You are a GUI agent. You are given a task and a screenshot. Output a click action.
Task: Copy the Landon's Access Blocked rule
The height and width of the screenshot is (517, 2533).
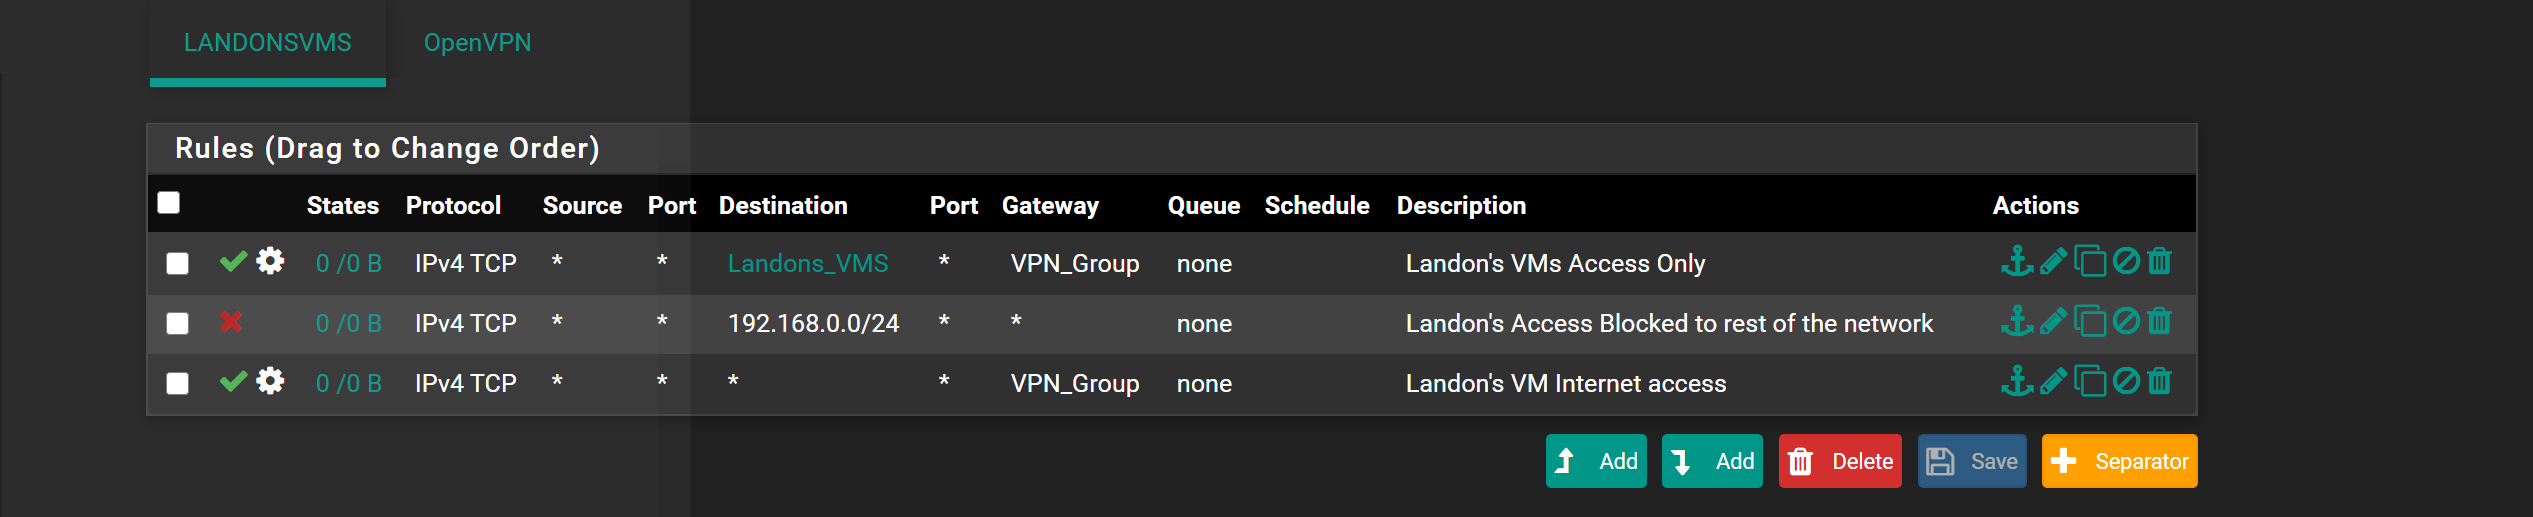click(2090, 322)
